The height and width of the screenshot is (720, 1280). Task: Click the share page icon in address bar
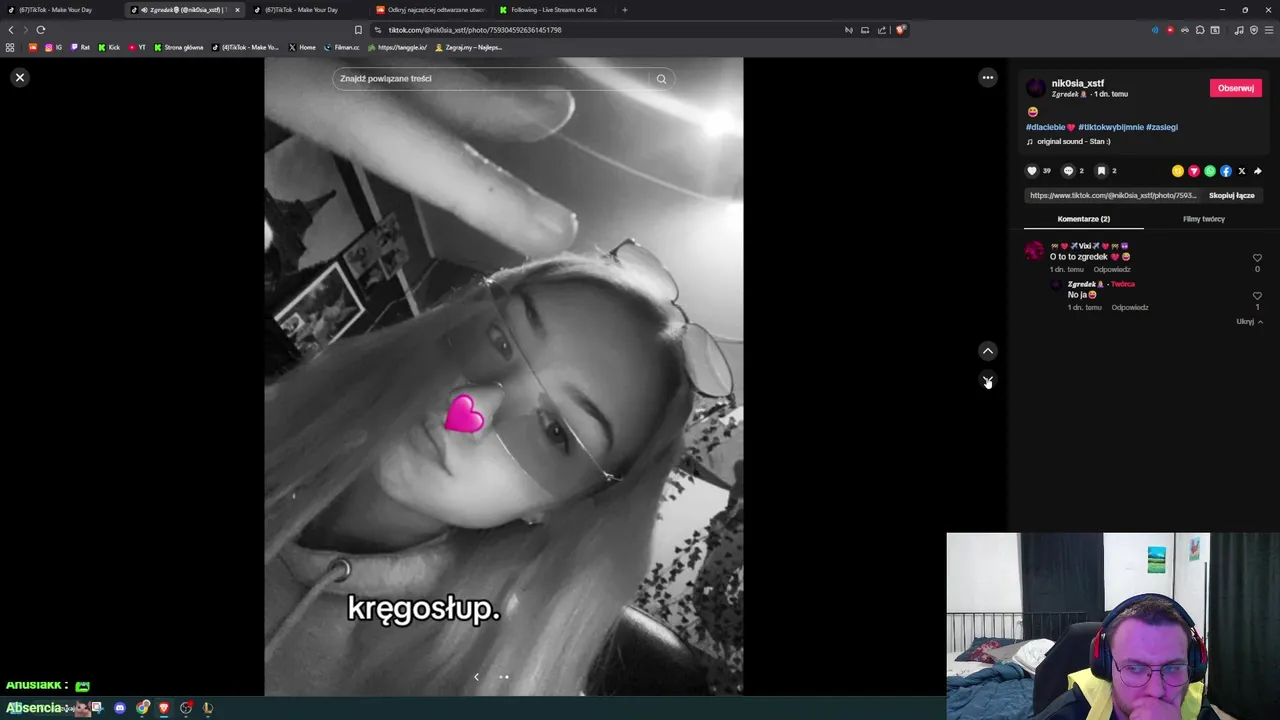(882, 30)
